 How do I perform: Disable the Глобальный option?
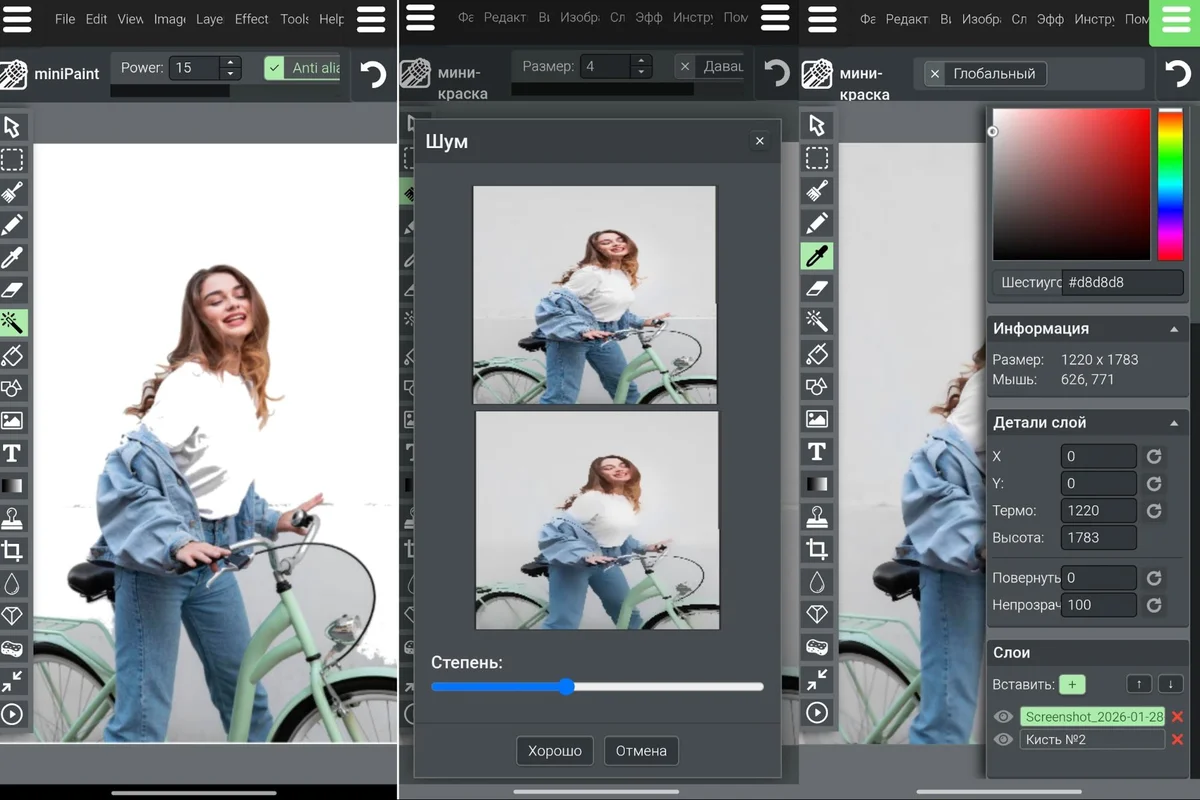[934, 74]
